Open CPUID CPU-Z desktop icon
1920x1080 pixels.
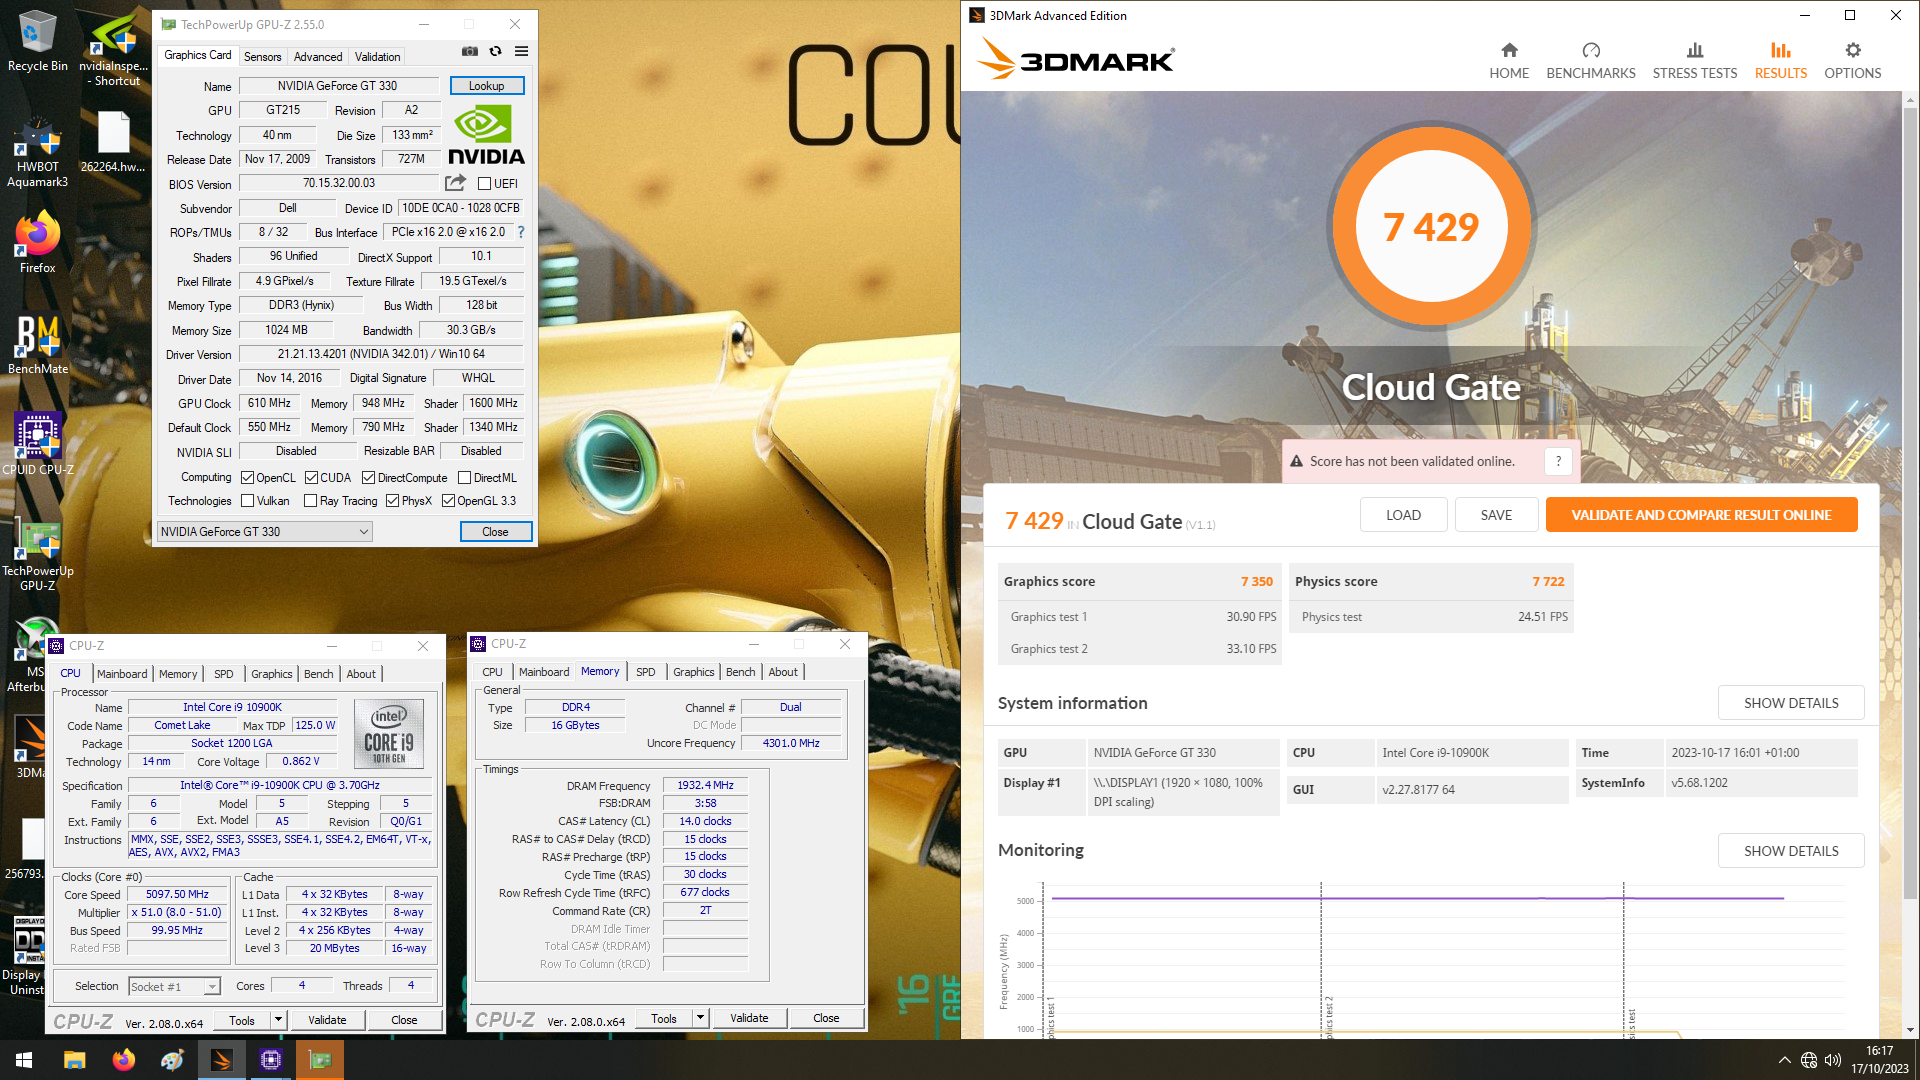coord(38,443)
